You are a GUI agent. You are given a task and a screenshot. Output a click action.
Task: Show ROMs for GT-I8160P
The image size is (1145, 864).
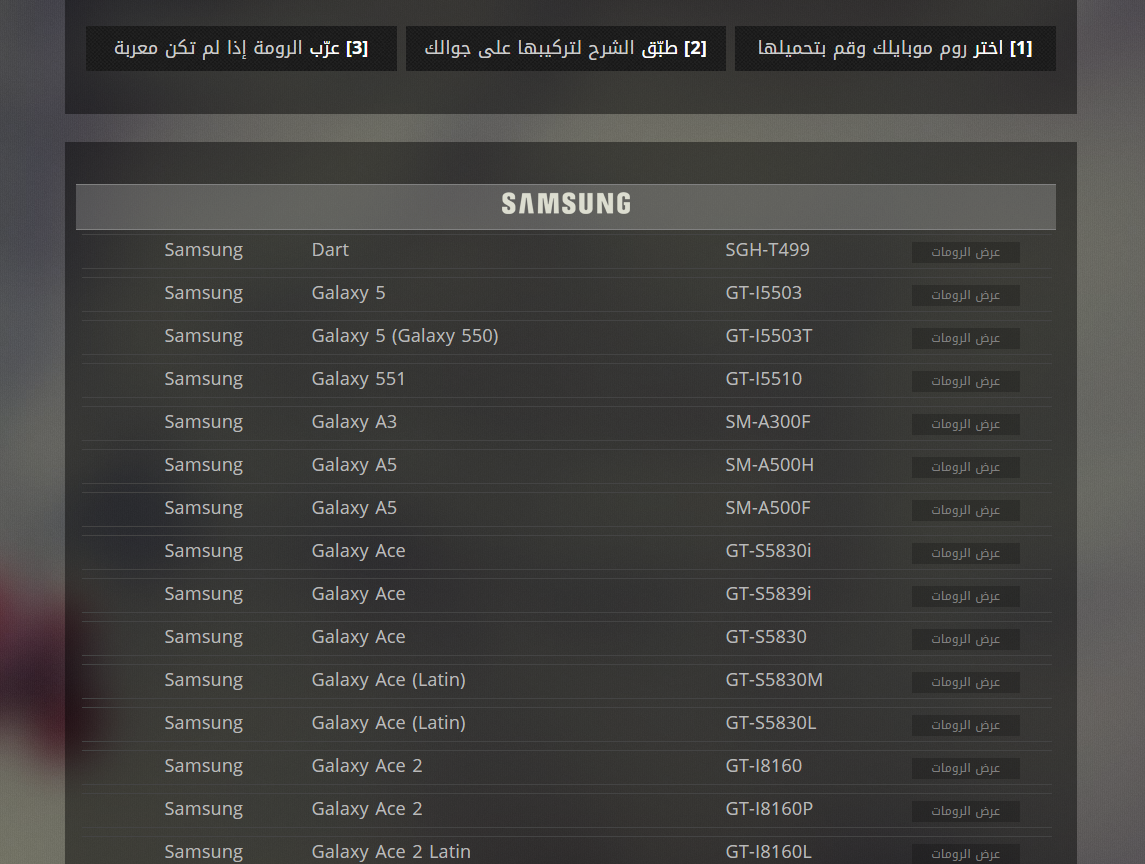click(965, 812)
